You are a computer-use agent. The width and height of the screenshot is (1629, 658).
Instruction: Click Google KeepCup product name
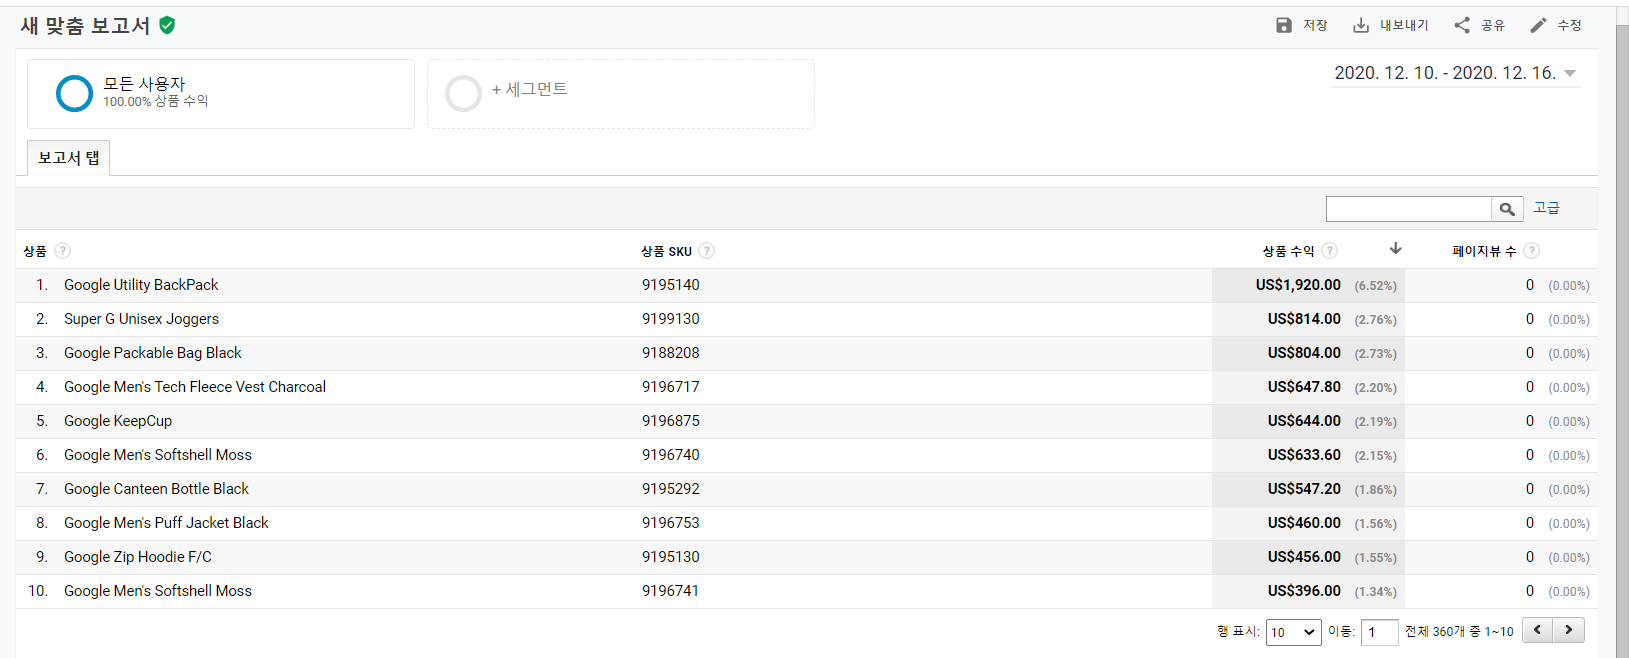[x=118, y=421]
